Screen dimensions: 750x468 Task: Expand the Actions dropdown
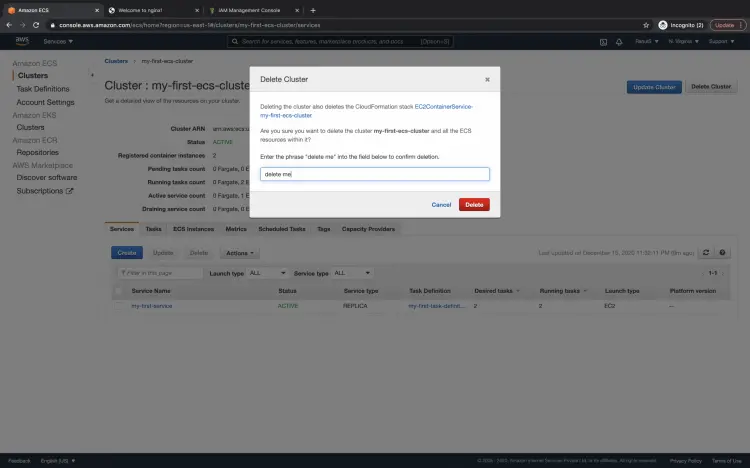pos(240,253)
